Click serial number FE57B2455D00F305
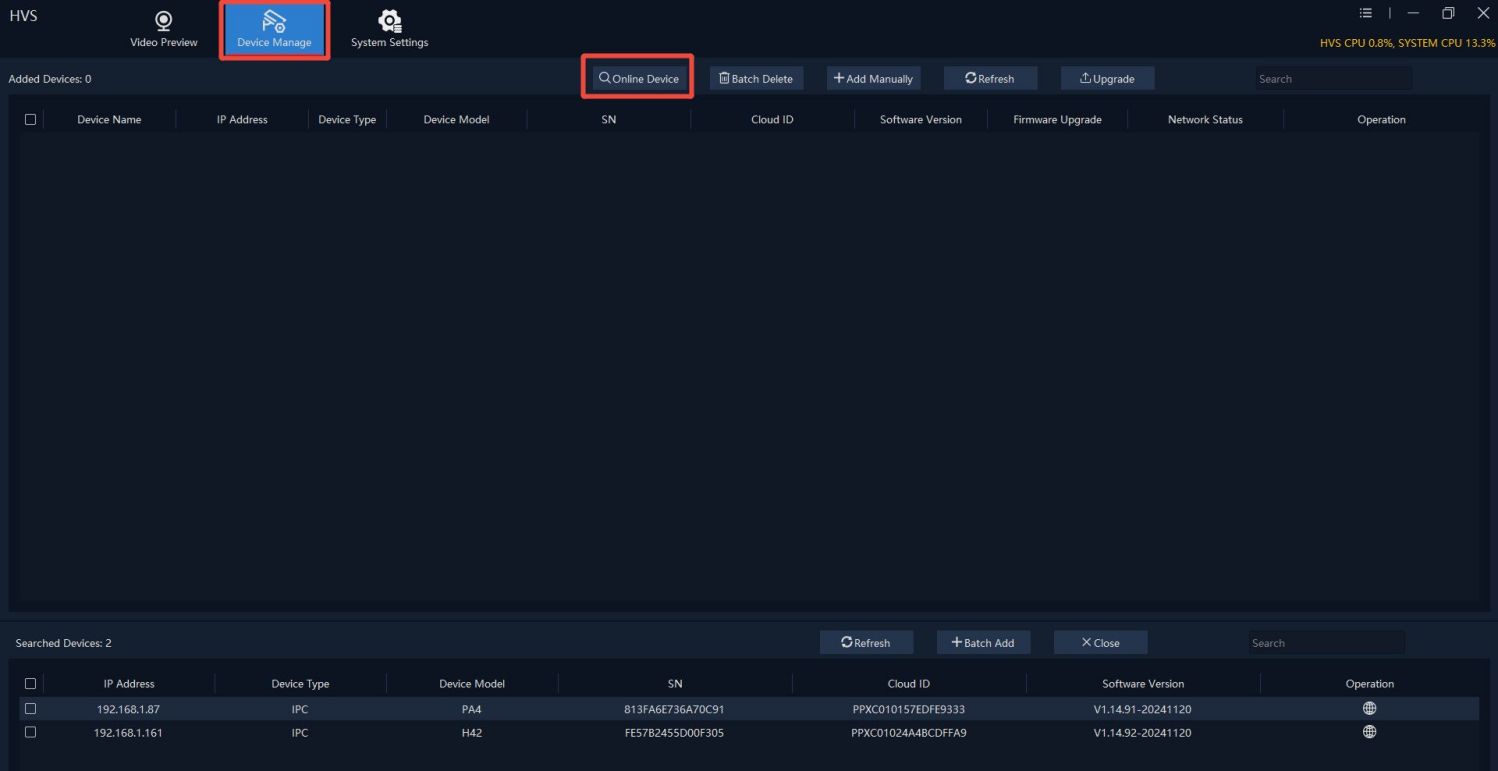Image resolution: width=1498 pixels, height=771 pixels. [674, 733]
